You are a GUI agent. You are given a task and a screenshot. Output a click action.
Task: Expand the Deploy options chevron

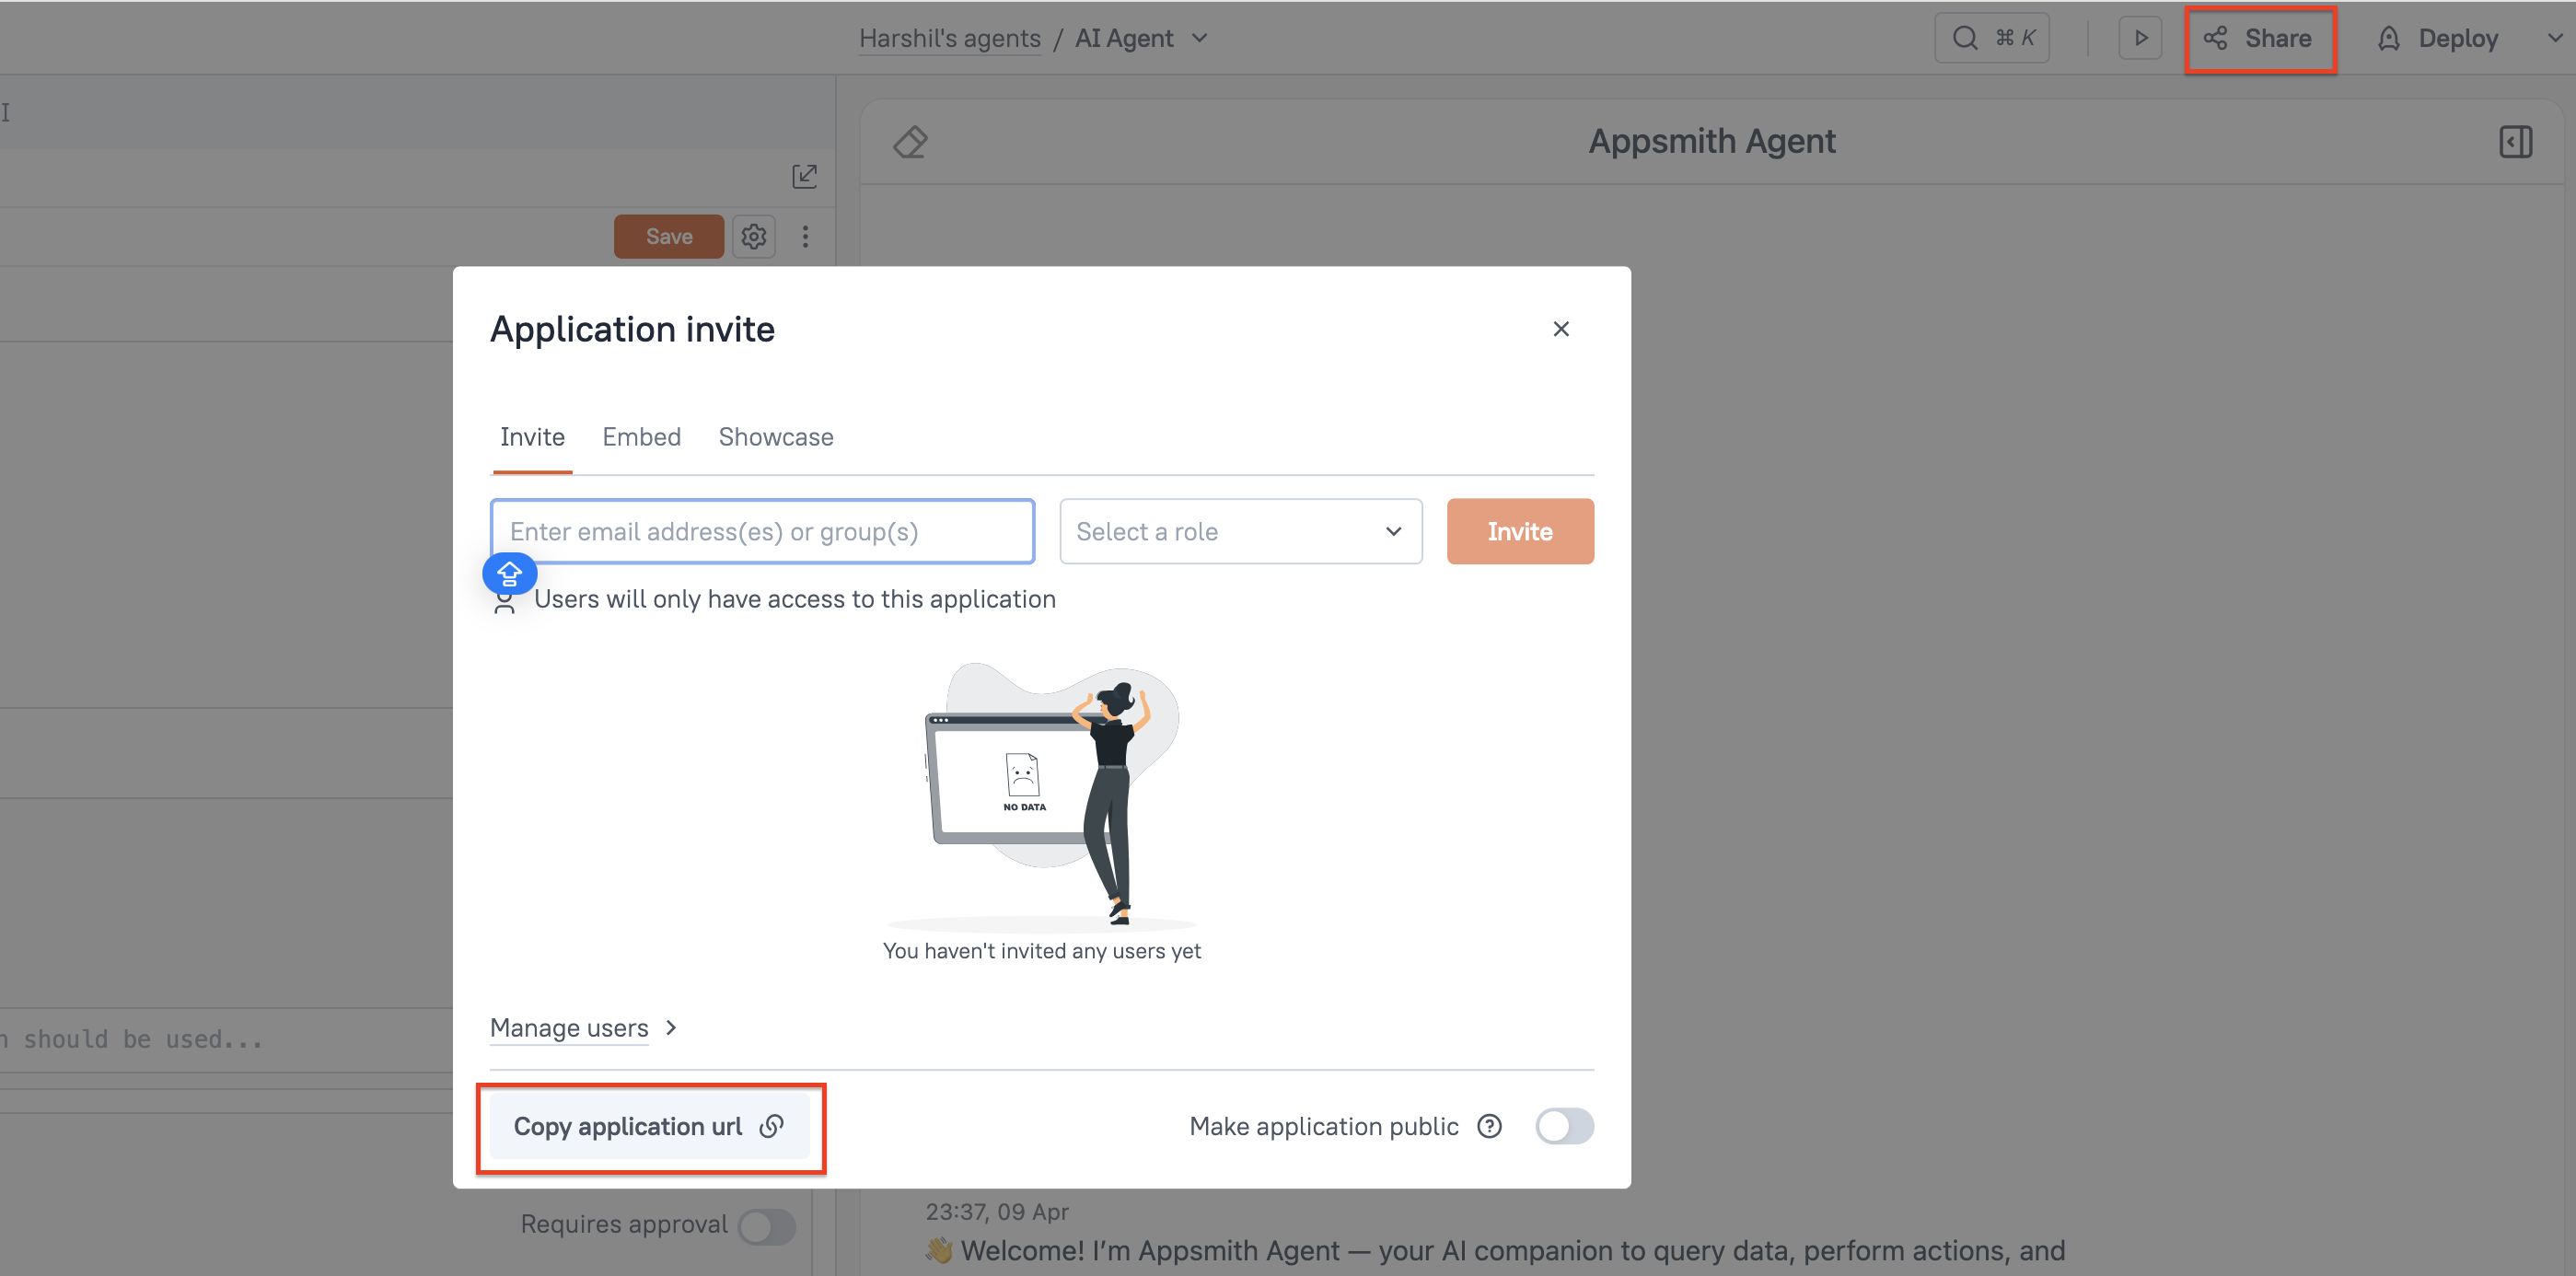pos(2554,38)
